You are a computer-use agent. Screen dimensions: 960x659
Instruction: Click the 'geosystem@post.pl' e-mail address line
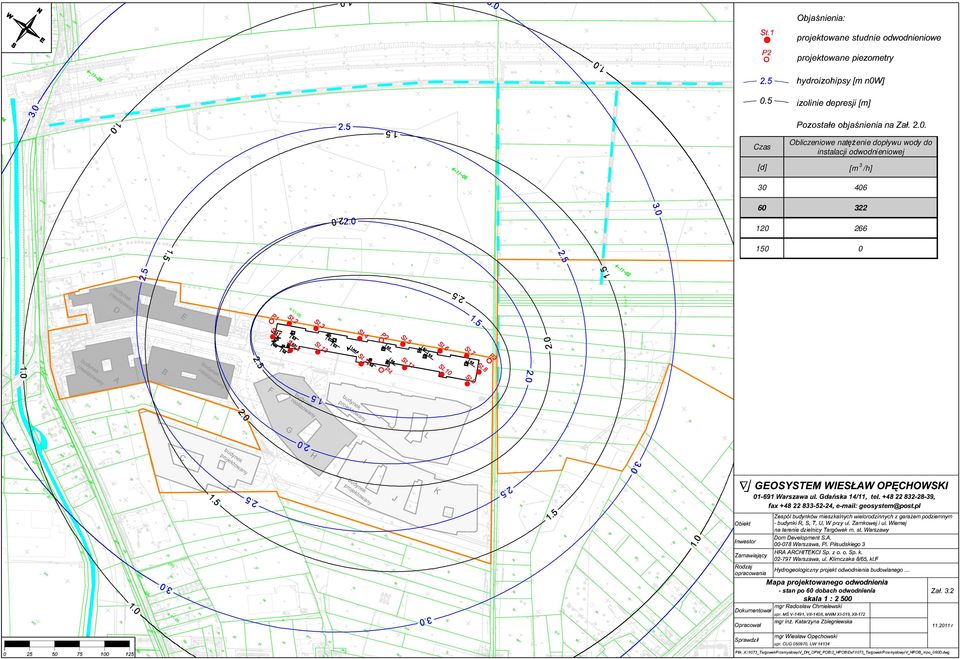pyautogui.click(x=889, y=506)
